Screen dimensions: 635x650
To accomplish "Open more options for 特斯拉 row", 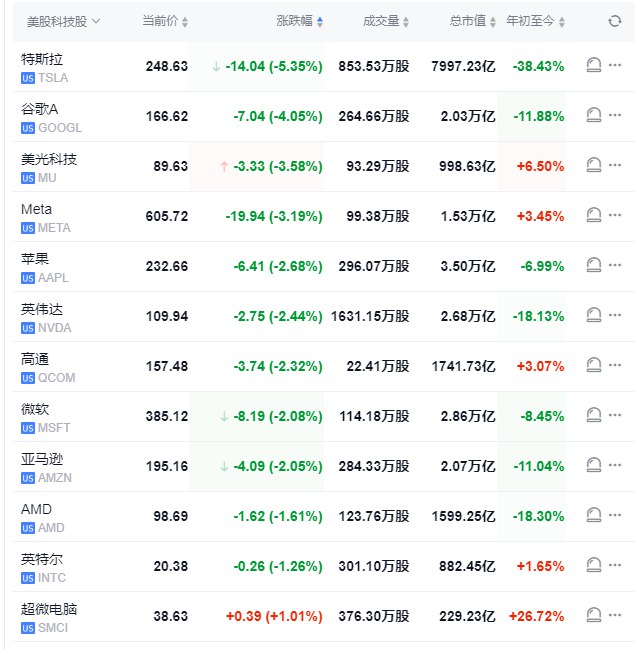I will (615, 65).
